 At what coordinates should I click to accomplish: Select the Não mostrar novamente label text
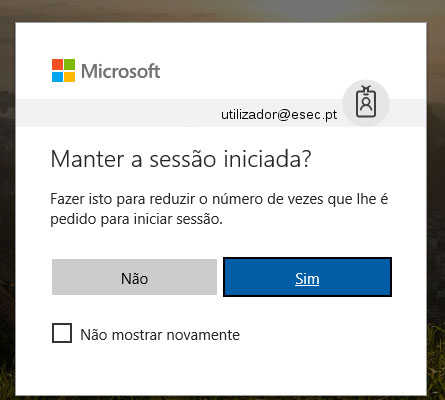point(160,335)
